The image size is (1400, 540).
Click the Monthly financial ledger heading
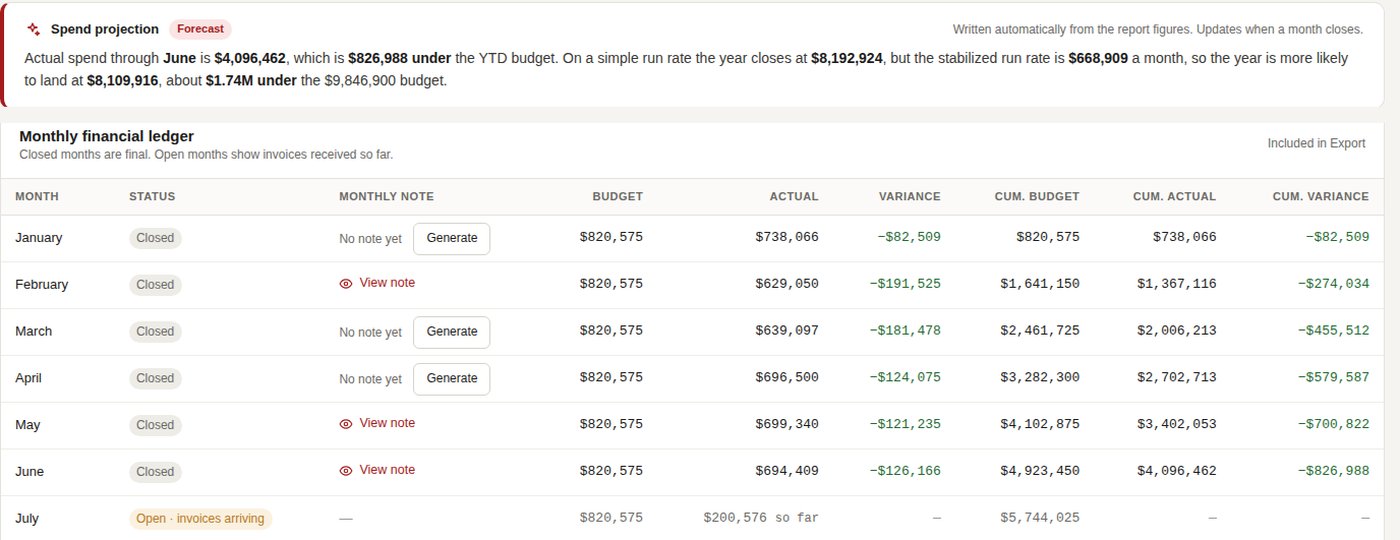(106, 136)
